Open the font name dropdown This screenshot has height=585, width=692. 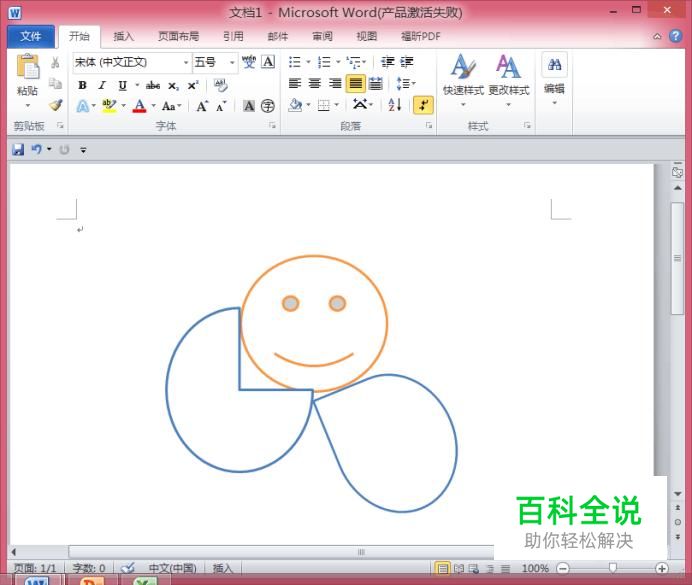click(186, 62)
